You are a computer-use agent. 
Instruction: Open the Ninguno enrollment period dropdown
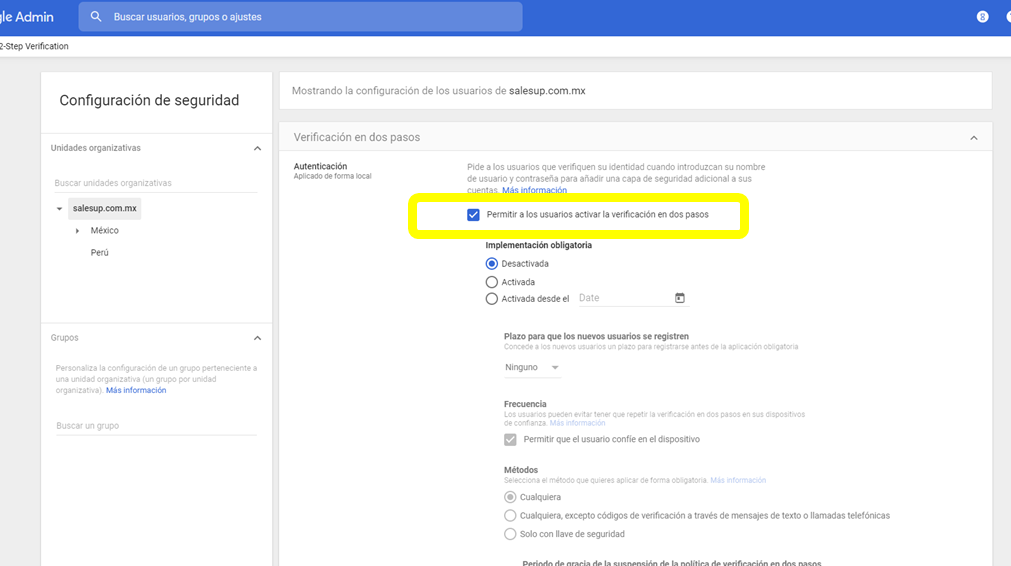click(532, 367)
